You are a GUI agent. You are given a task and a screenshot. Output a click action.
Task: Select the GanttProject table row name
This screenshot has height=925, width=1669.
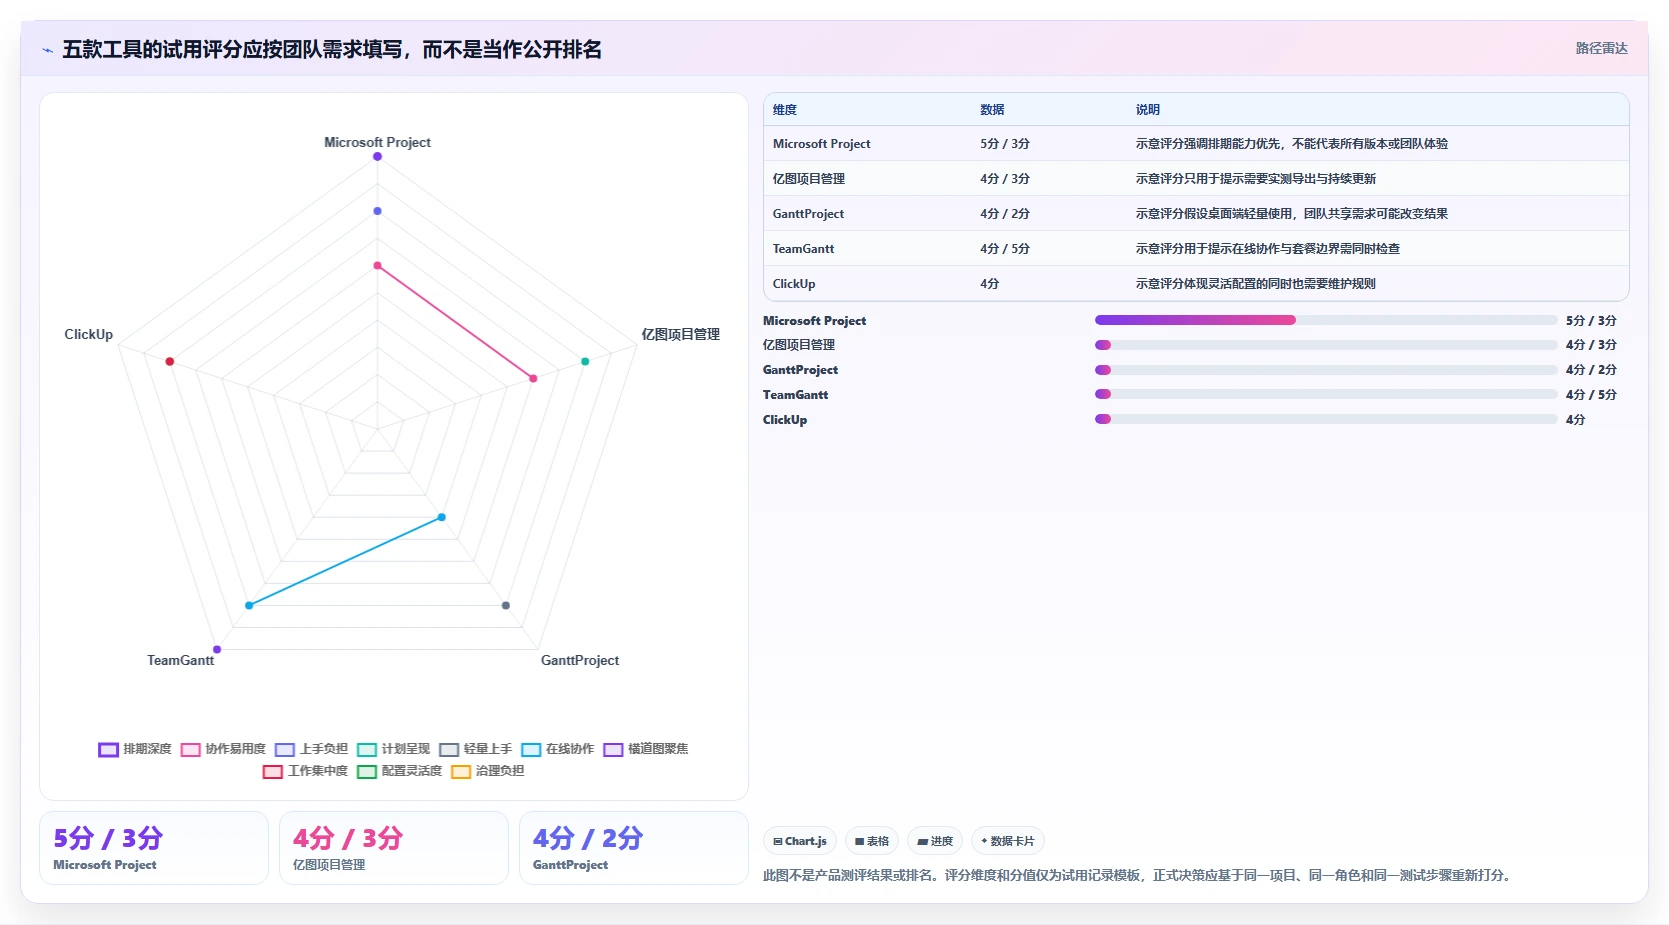pyautogui.click(x=808, y=214)
